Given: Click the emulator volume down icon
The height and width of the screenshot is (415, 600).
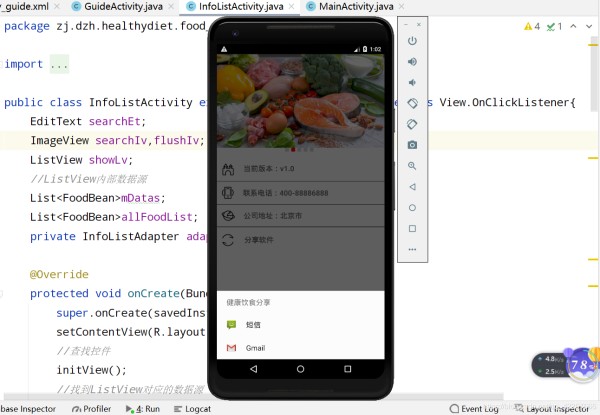Looking at the screenshot, I should pos(412,82).
